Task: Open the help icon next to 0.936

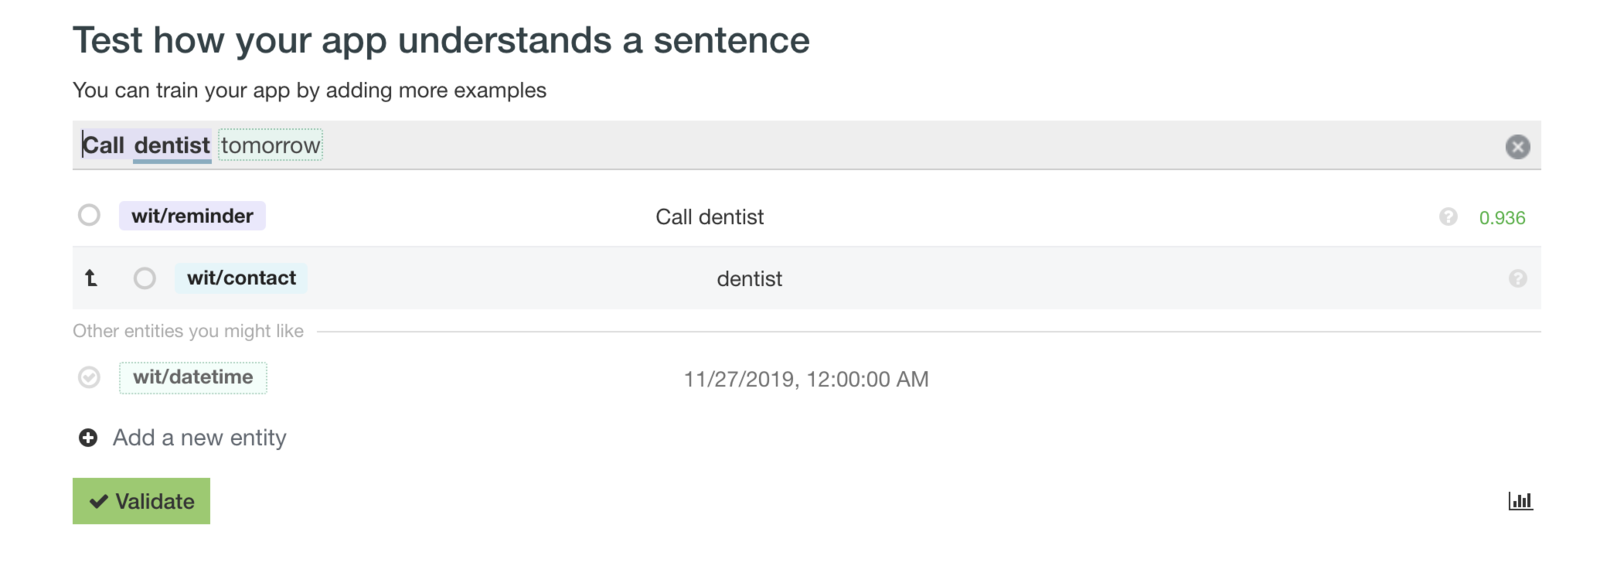Action: [1448, 217]
